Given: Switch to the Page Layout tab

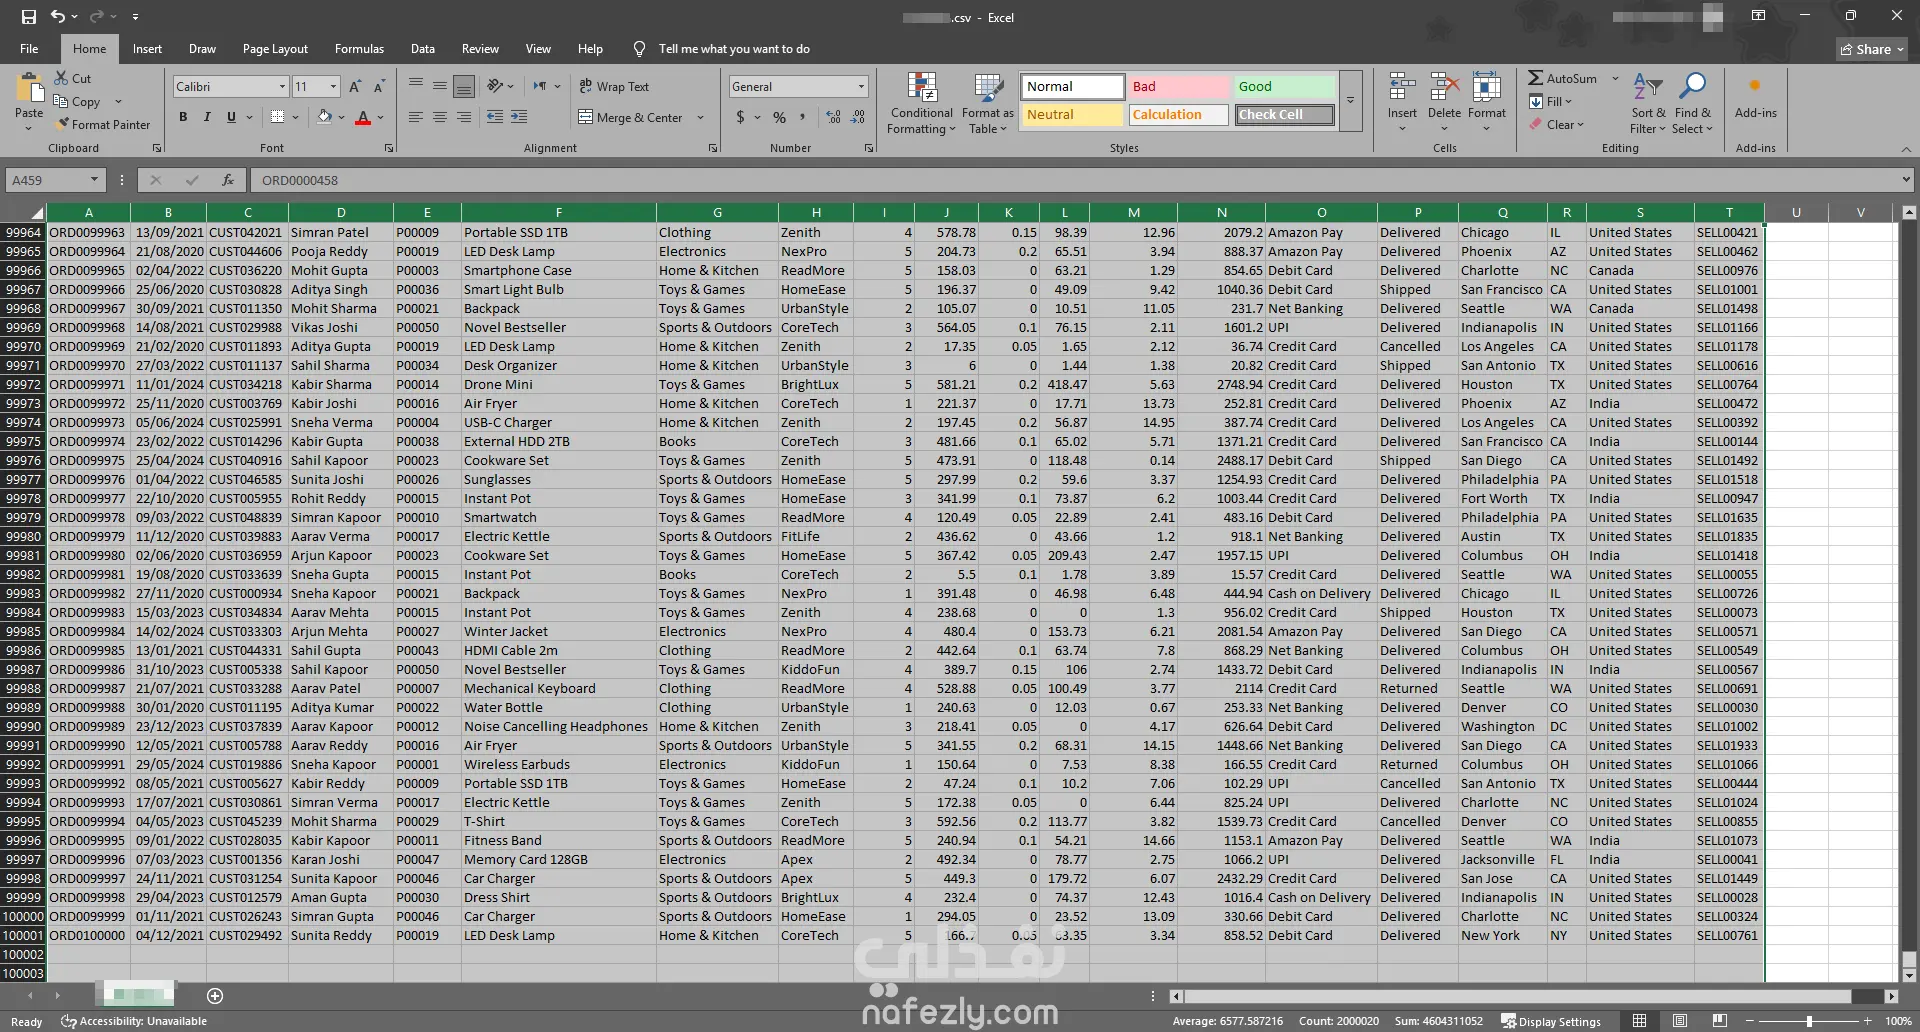Looking at the screenshot, I should point(275,49).
